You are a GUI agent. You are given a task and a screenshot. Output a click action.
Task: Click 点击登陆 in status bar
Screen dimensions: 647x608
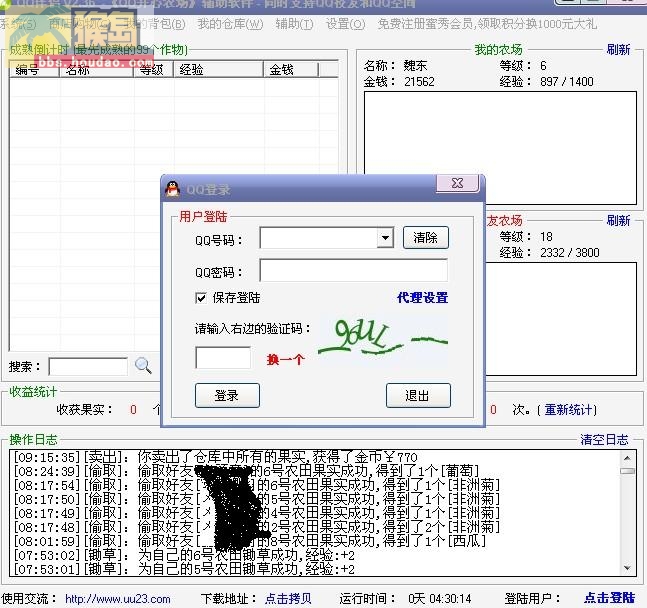coord(609,598)
